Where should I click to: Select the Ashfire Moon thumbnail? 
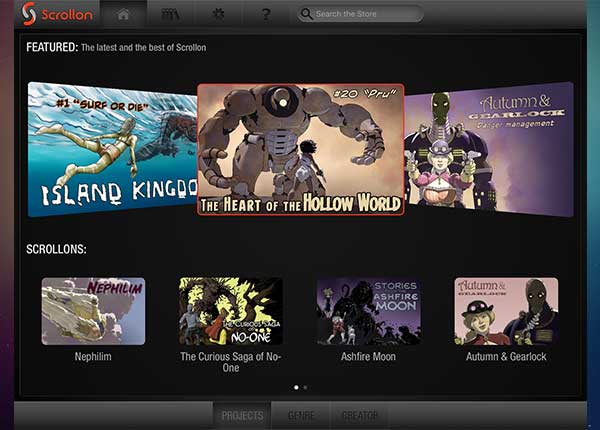click(369, 311)
